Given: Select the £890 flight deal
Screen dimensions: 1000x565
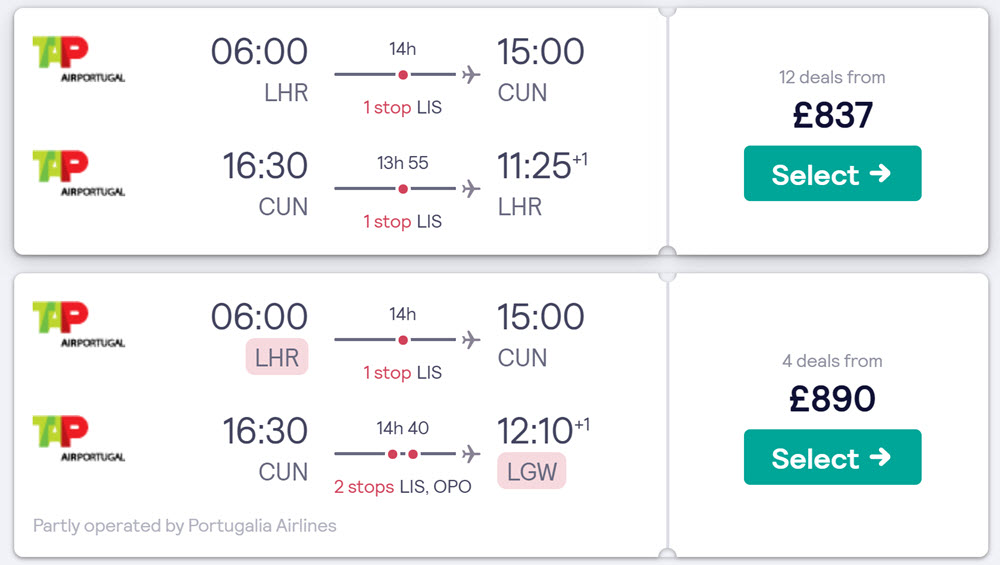Looking at the screenshot, I should pos(832,457).
